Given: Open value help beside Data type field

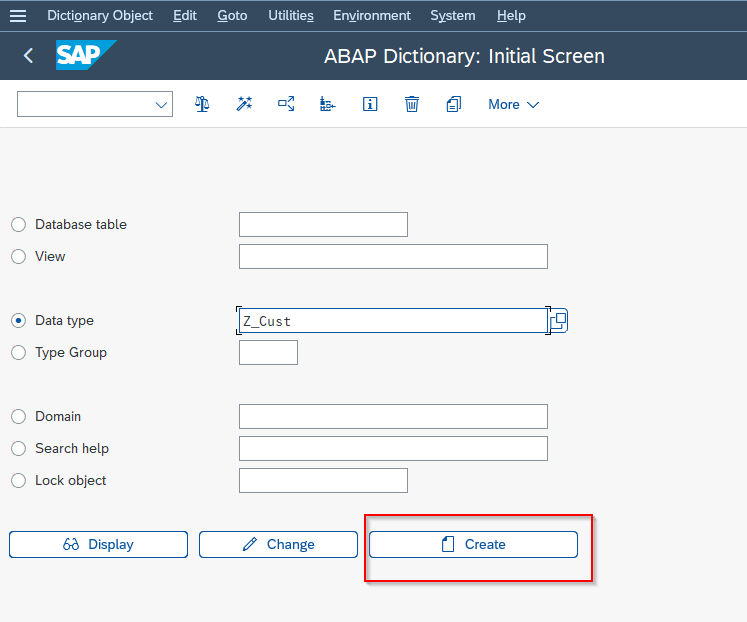Looking at the screenshot, I should pyautogui.click(x=559, y=320).
